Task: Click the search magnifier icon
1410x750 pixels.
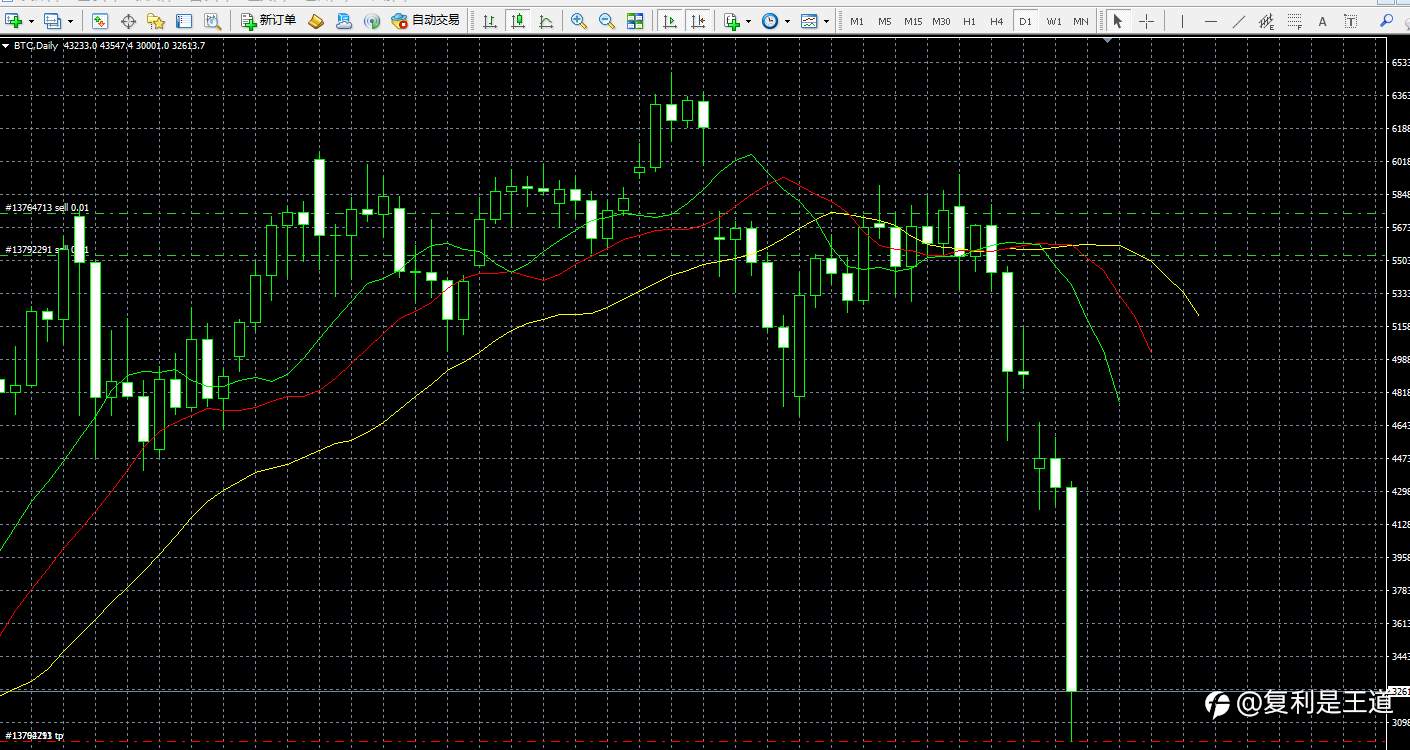Action: 1386,21
